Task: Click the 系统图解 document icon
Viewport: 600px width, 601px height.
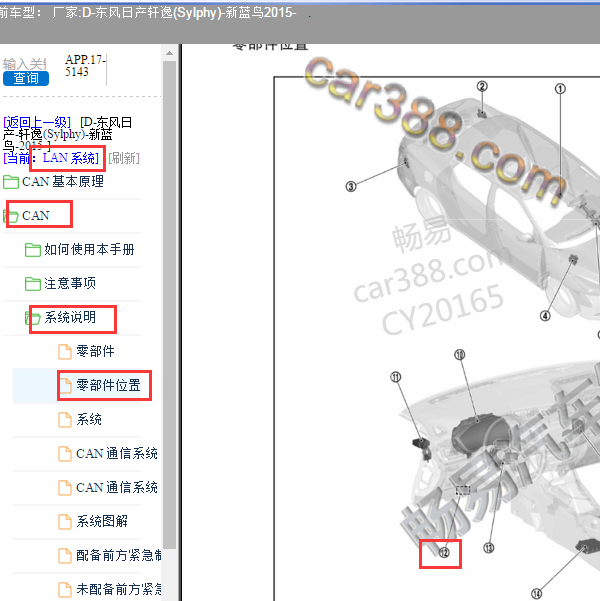Action: click(x=65, y=522)
